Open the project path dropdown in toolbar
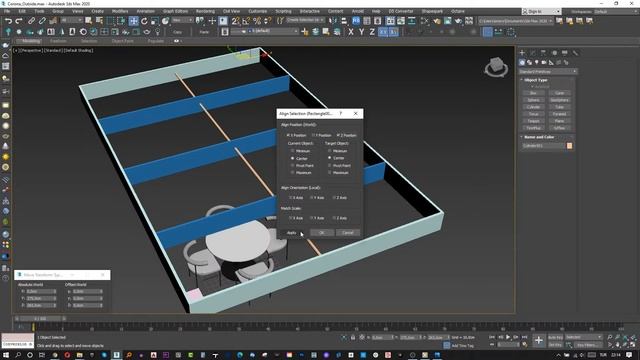The image size is (640, 360). tap(516, 20)
